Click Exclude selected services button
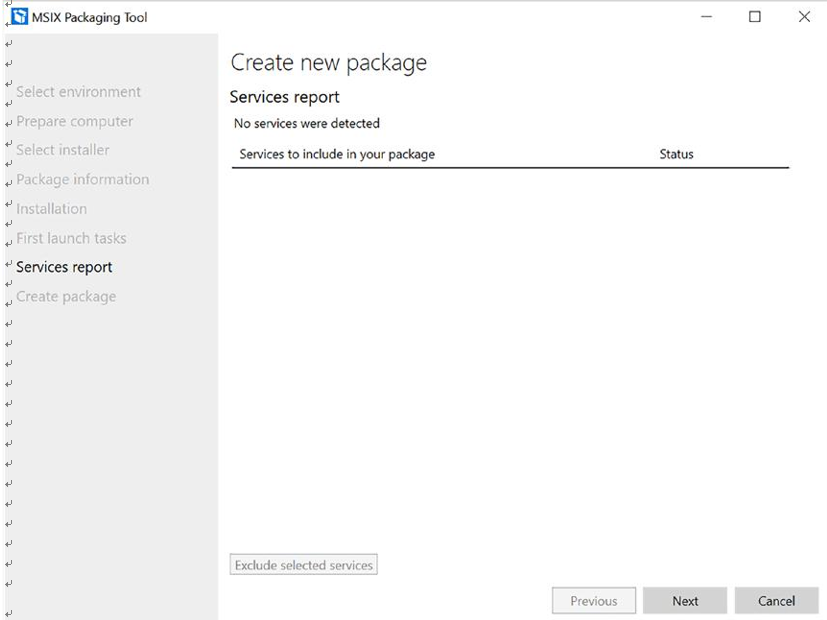 click(304, 565)
